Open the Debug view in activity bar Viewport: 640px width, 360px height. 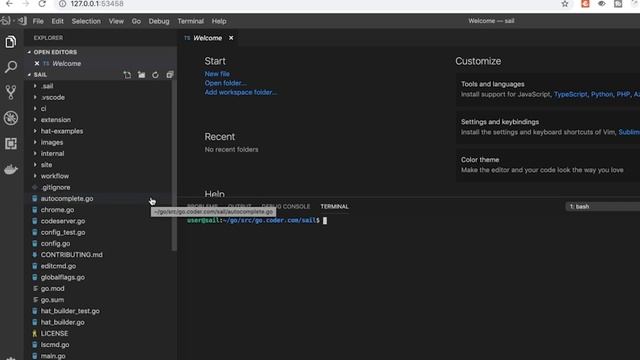11,118
